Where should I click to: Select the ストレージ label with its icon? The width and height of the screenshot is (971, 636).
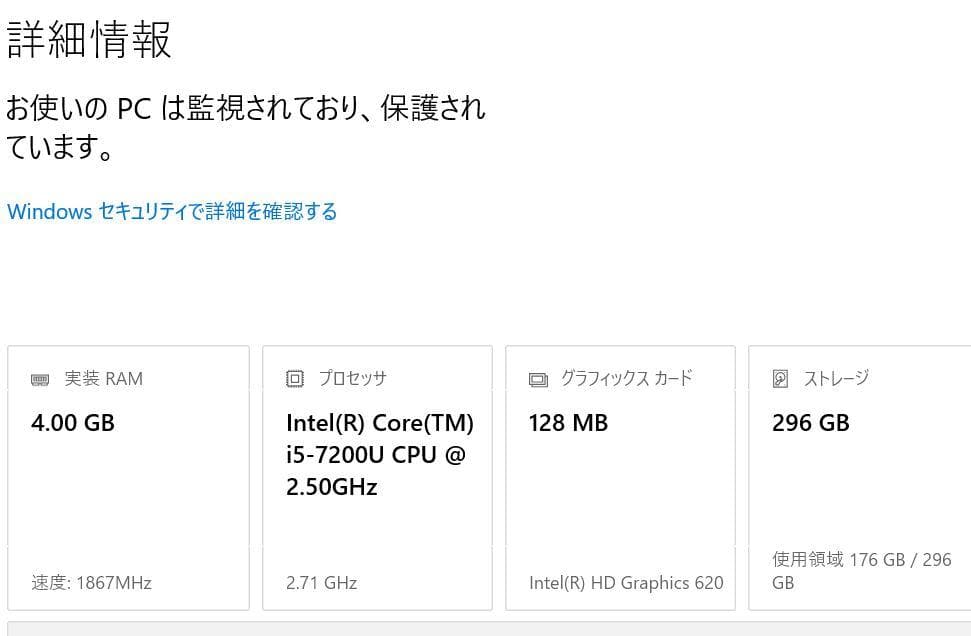[x=822, y=379]
